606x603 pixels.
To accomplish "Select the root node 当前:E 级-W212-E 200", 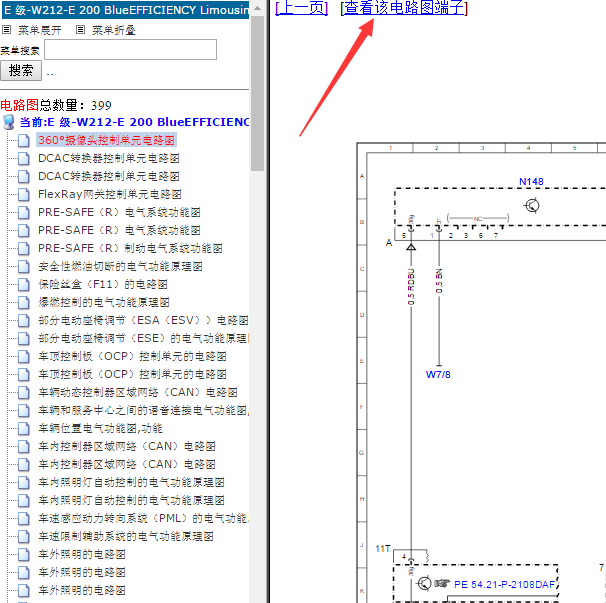I will tap(134, 122).
